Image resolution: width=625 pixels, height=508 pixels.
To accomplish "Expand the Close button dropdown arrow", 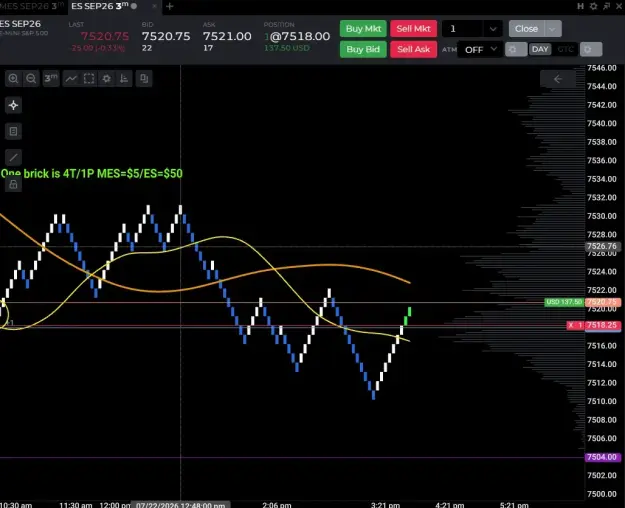I will pos(553,29).
